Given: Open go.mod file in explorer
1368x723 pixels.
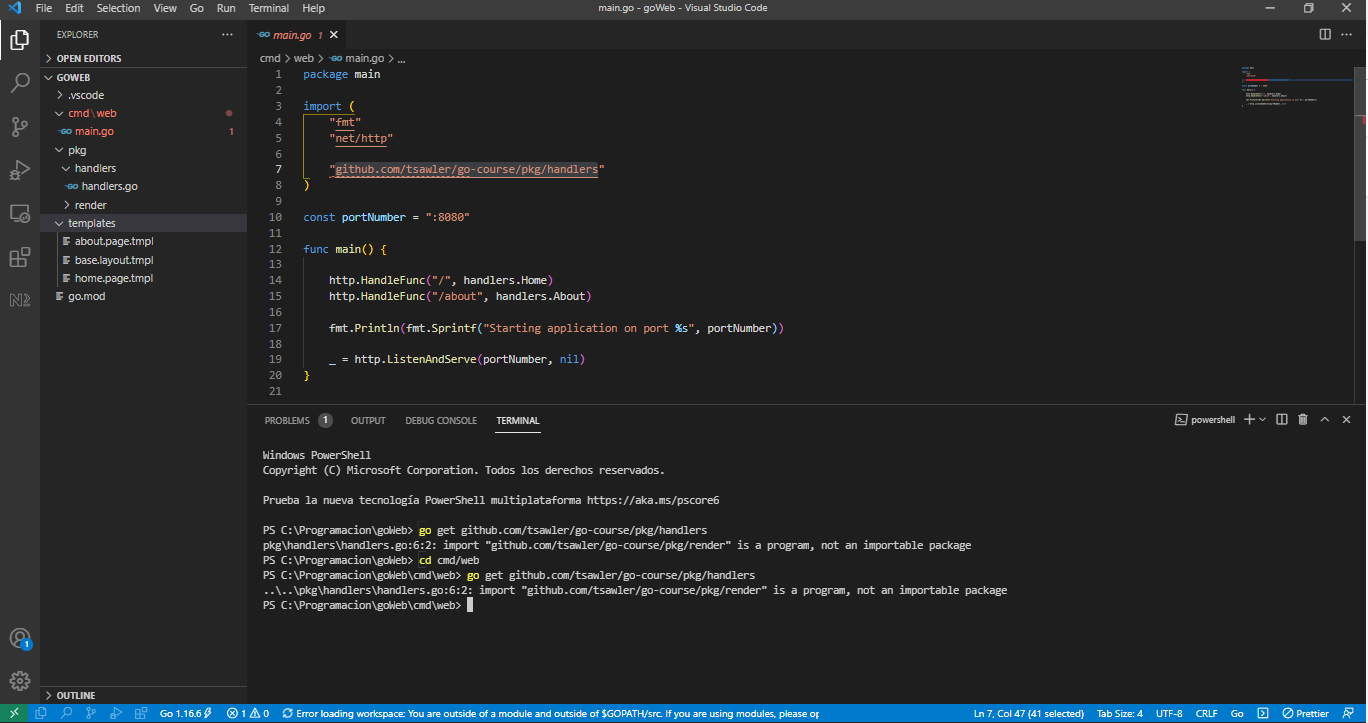Looking at the screenshot, I should coord(144,296).
